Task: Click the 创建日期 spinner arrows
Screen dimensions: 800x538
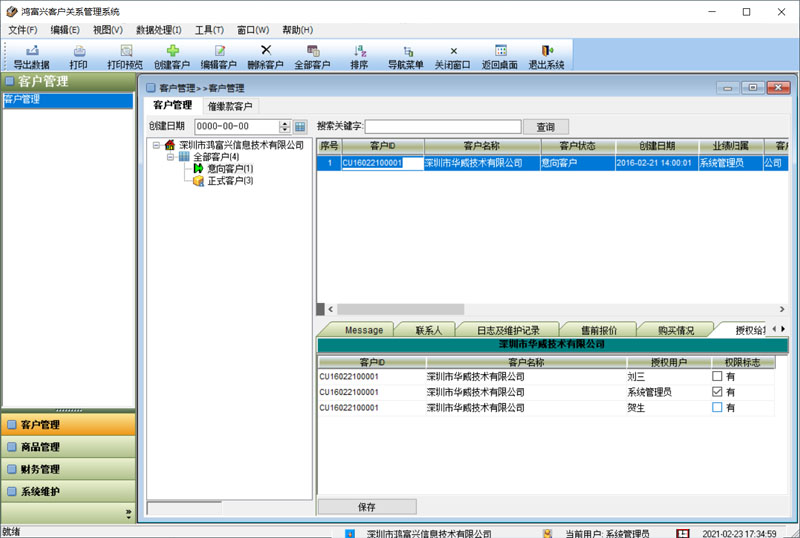Action: [285, 127]
